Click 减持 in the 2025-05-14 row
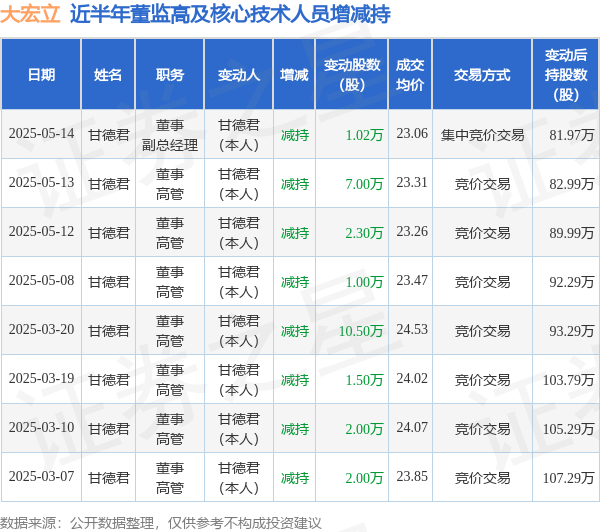This screenshot has width=600, height=532. (x=295, y=135)
